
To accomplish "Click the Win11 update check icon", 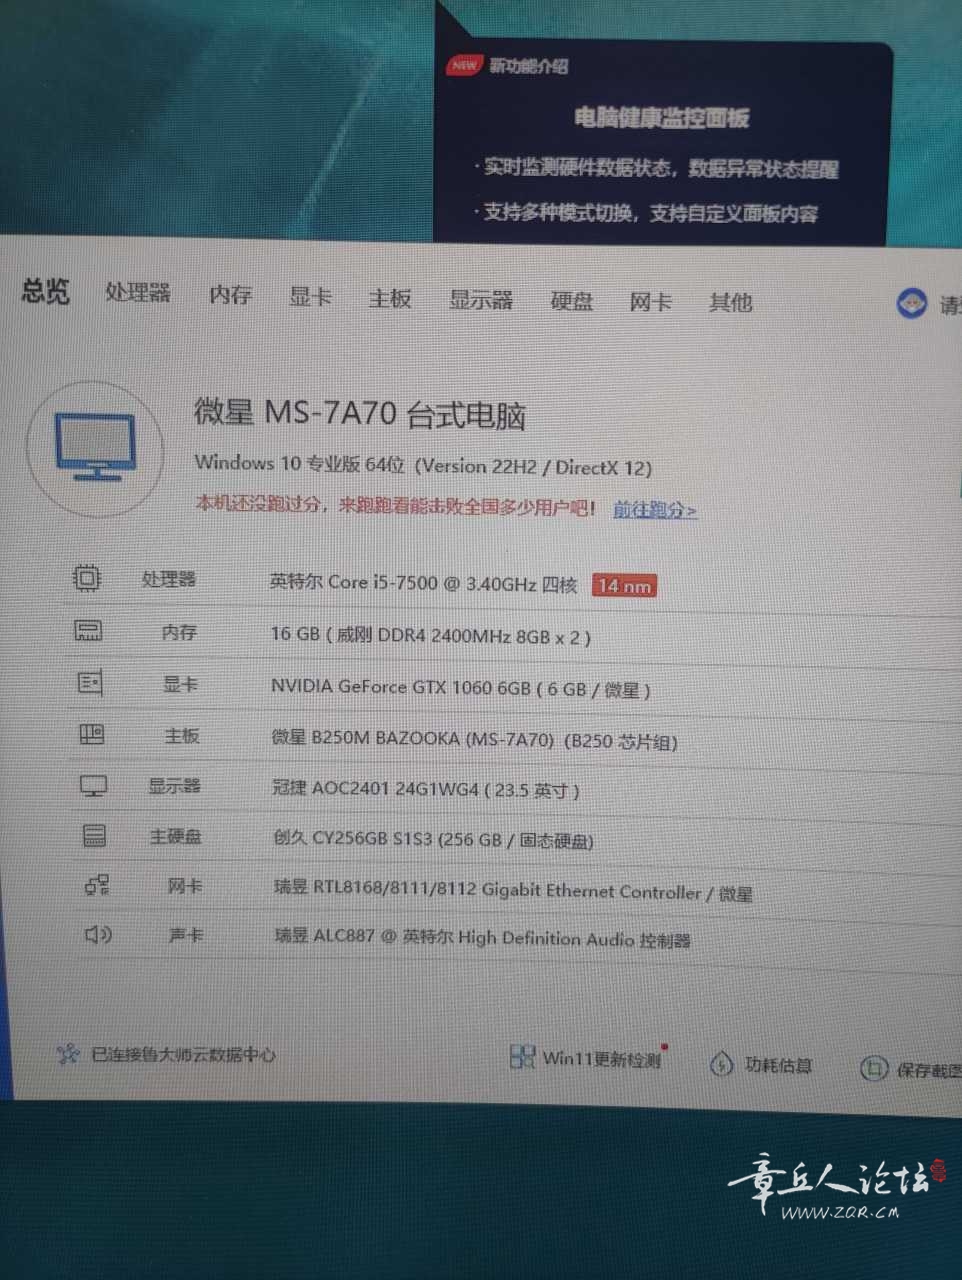I will 522,1057.
